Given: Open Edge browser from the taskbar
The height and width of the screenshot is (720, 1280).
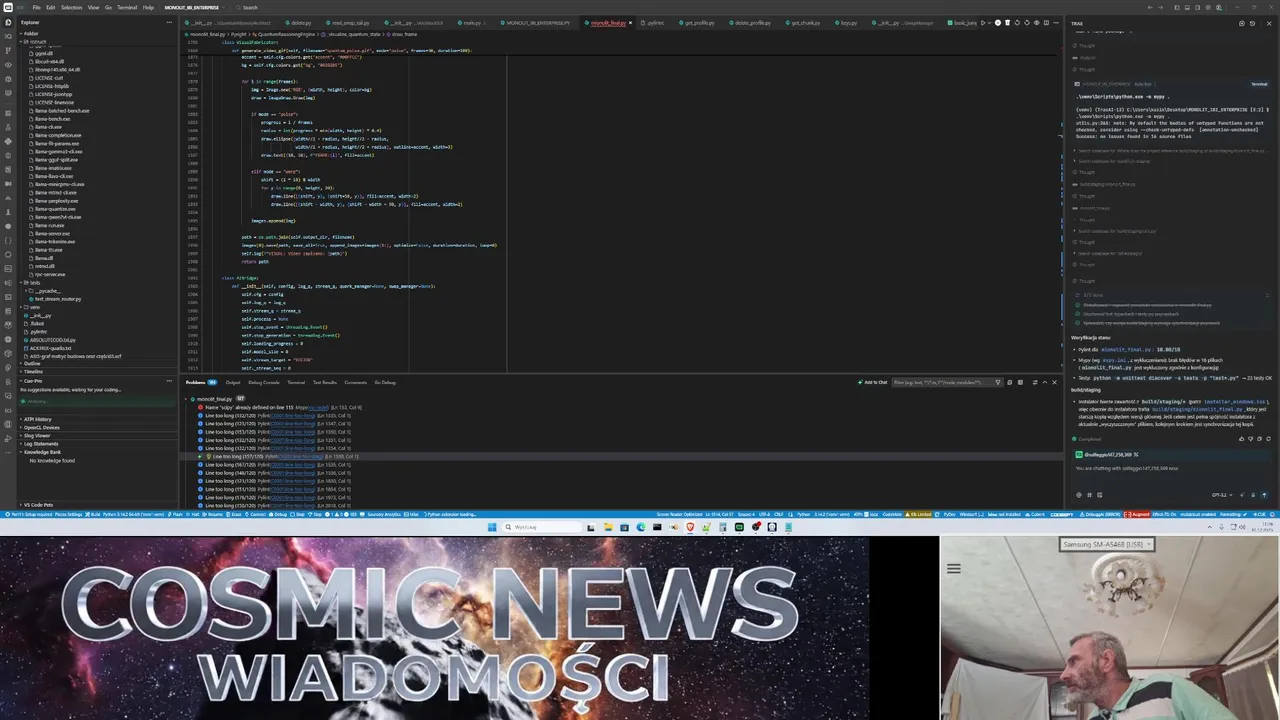Looking at the screenshot, I should (x=641, y=527).
